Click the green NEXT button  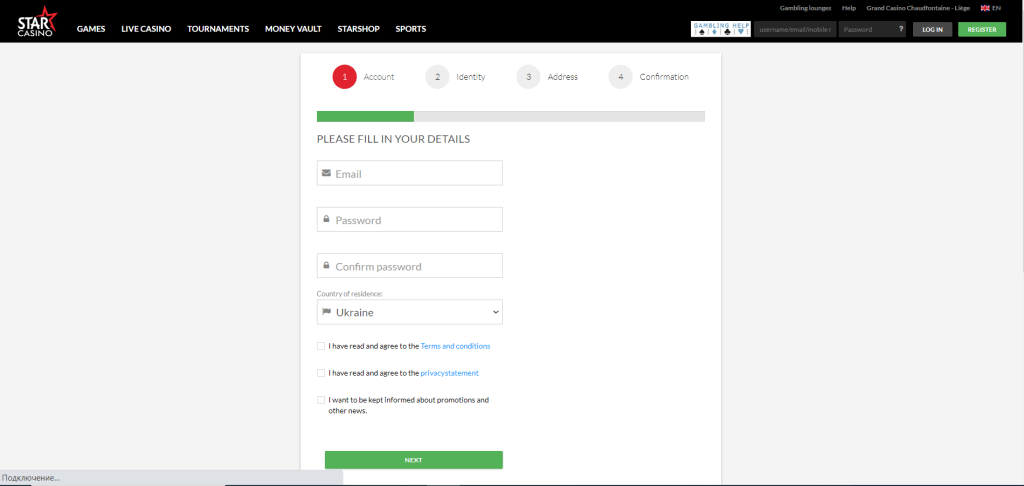(413, 460)
